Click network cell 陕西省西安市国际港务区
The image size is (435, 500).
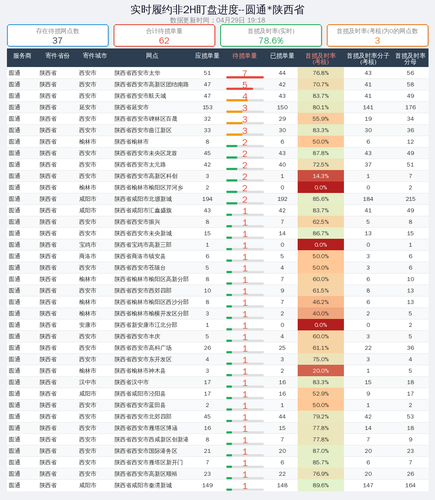coord(146,451)
